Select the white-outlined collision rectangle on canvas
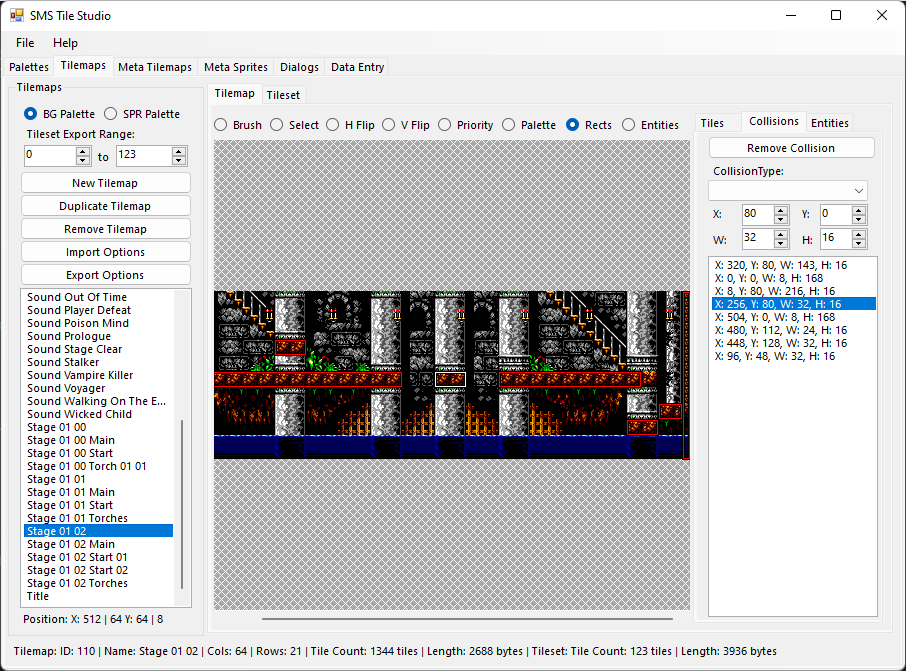 click(450, 379)
